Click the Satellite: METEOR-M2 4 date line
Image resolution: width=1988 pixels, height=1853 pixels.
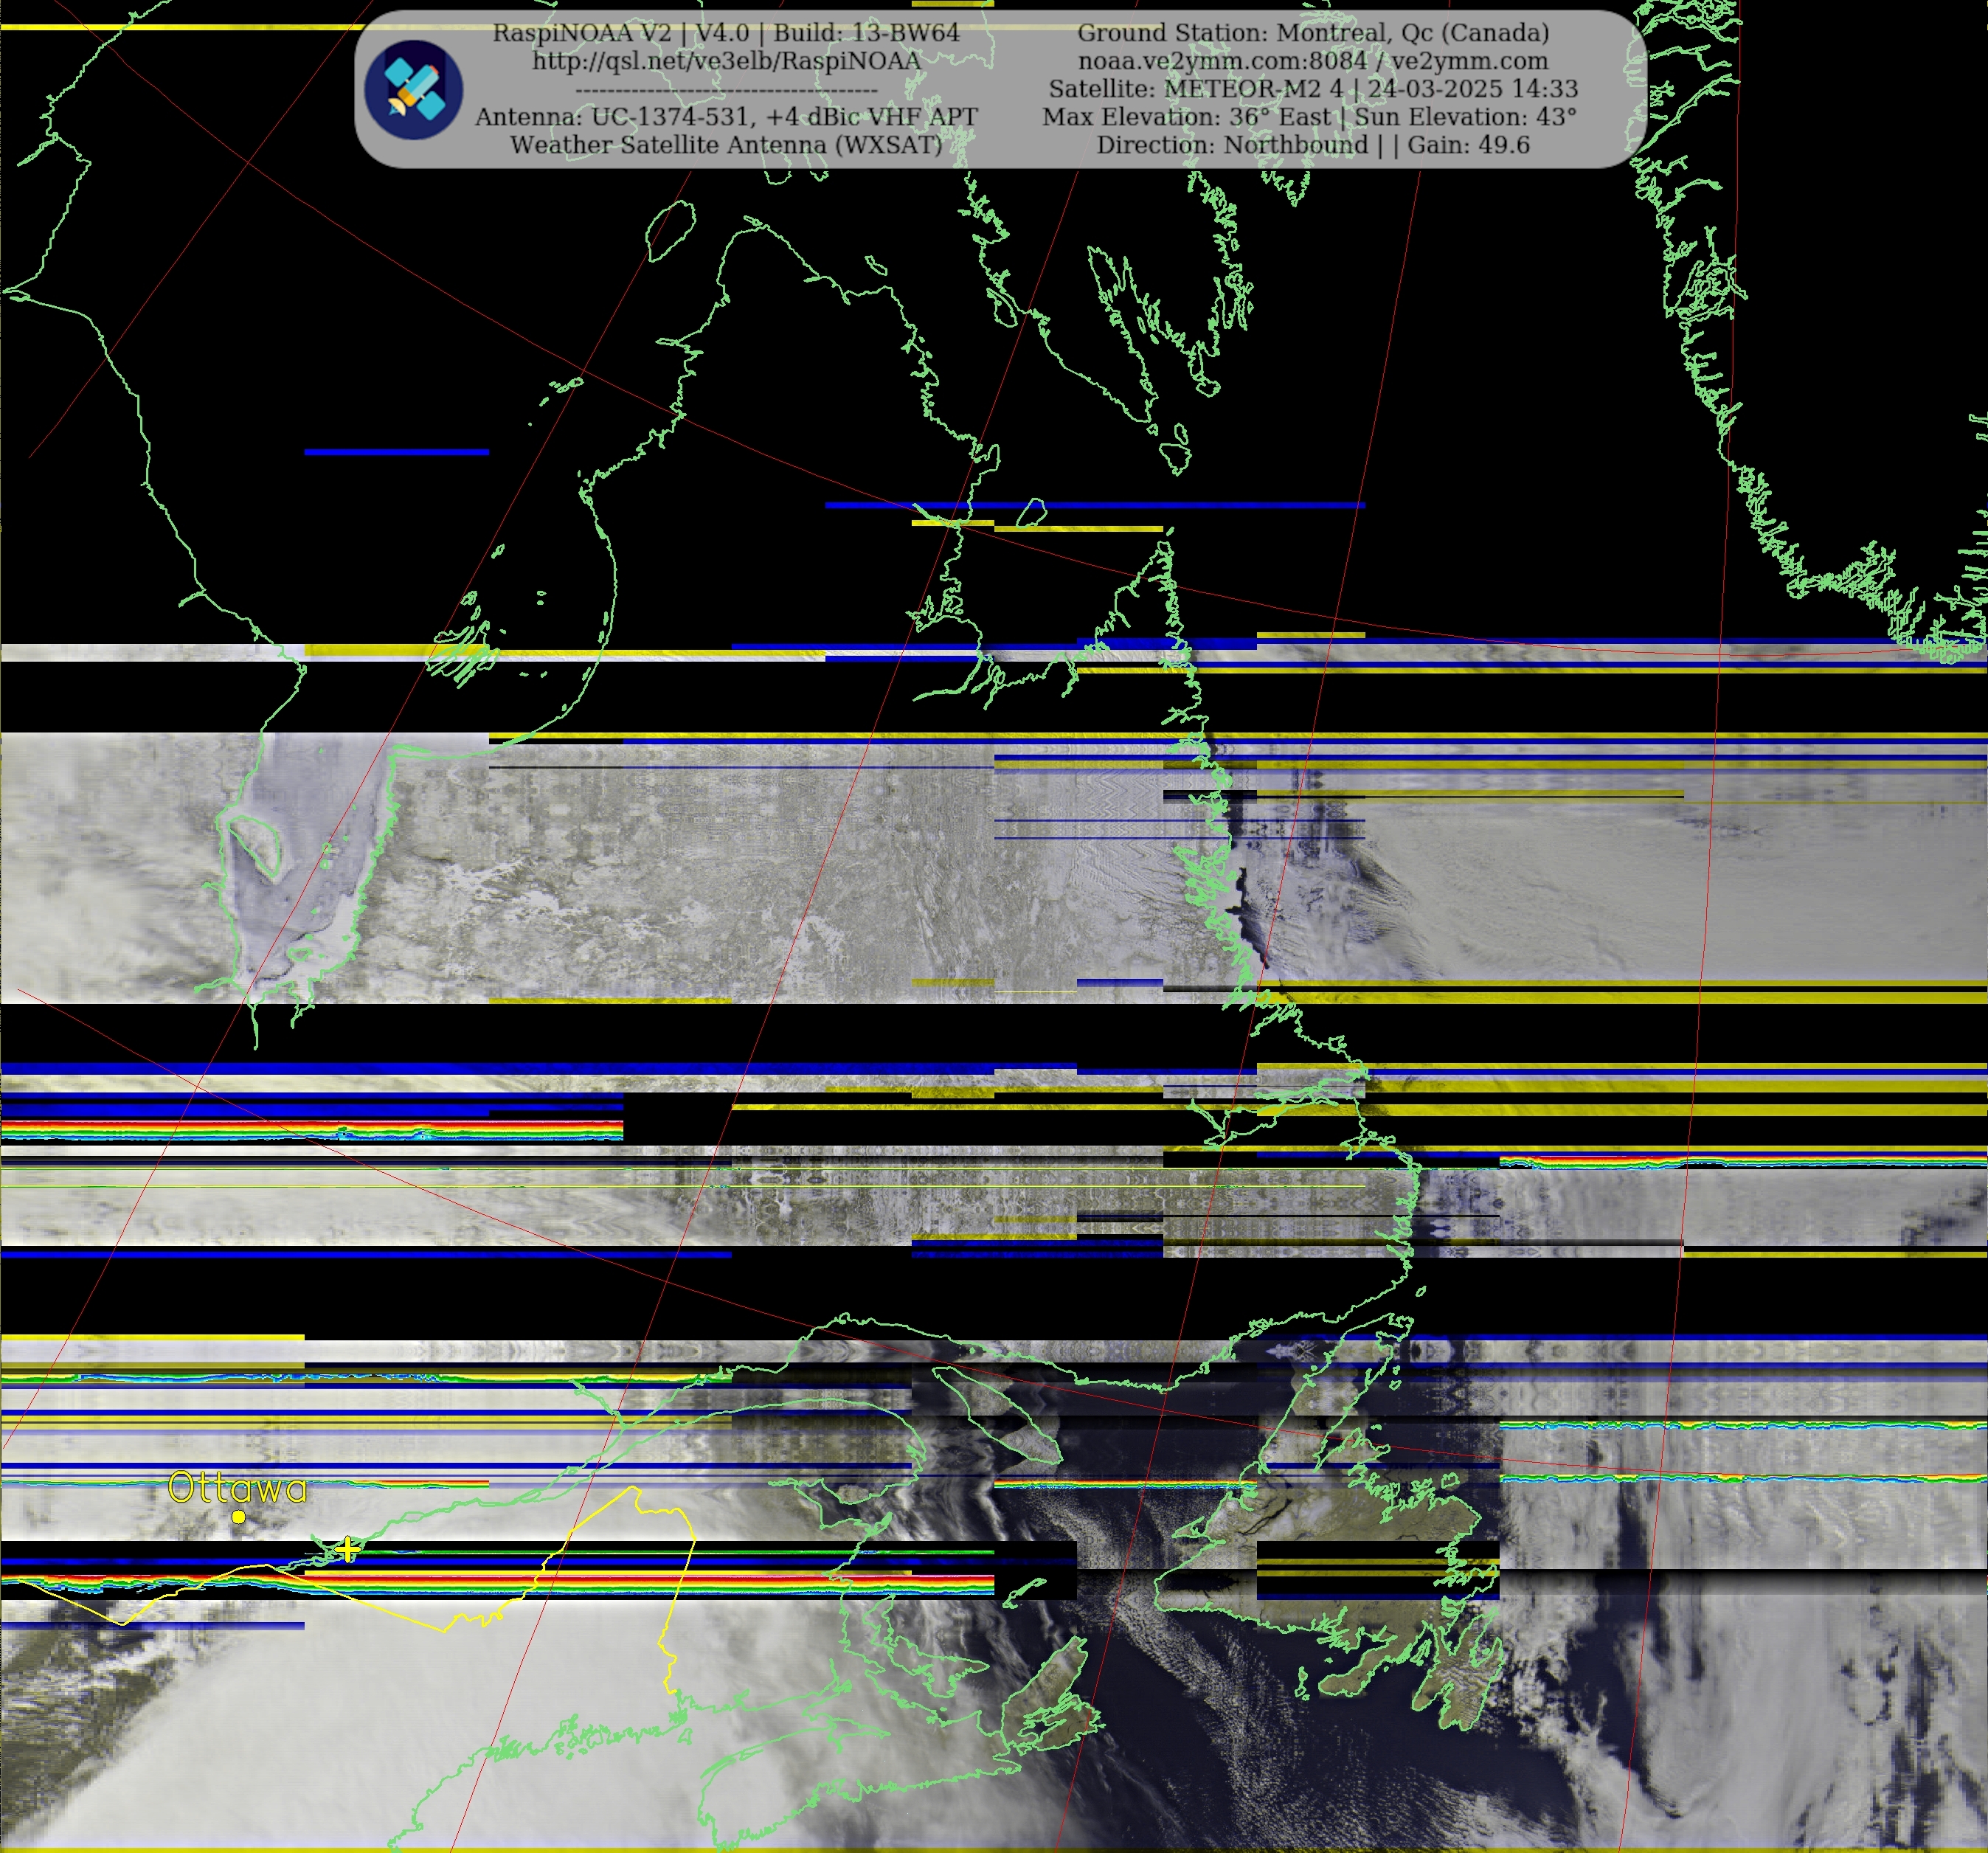[x=1313, y=89]
